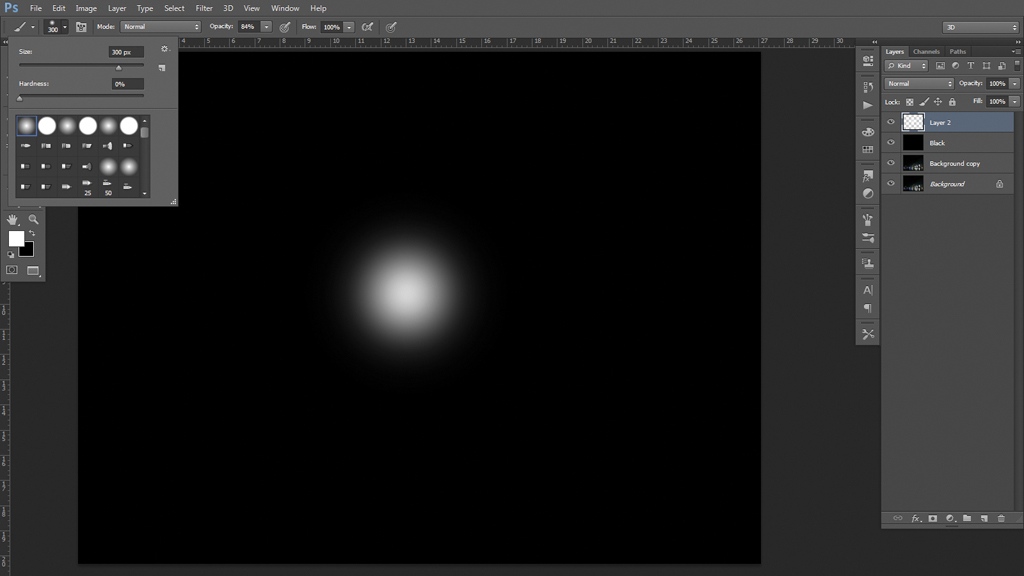Link layers icon in Layers panel
This screenshot has width=1024, height=576.
click(x=898, y=519)
